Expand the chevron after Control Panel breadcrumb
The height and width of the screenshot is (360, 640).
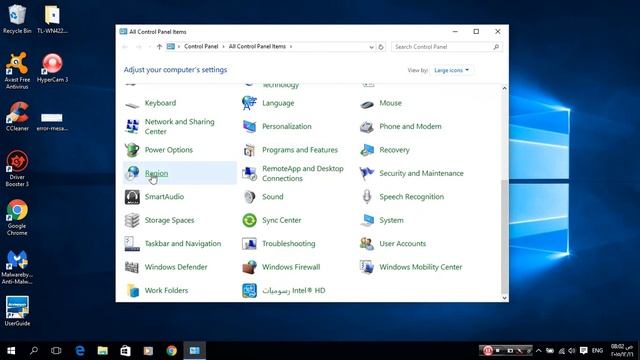(223, 47)
